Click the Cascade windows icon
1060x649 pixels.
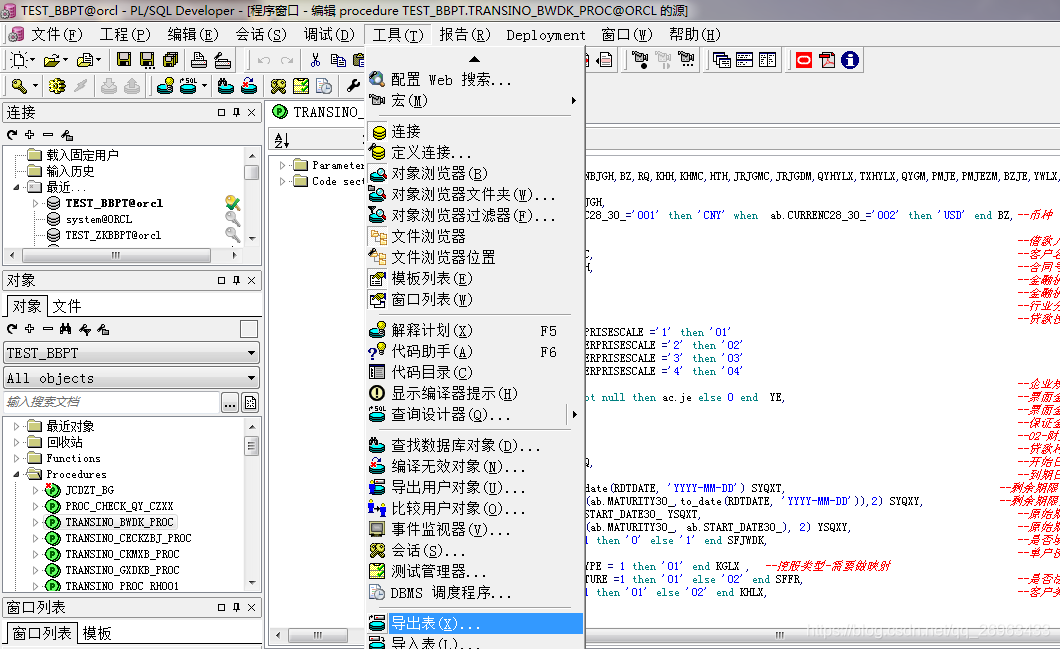(721, 60)
